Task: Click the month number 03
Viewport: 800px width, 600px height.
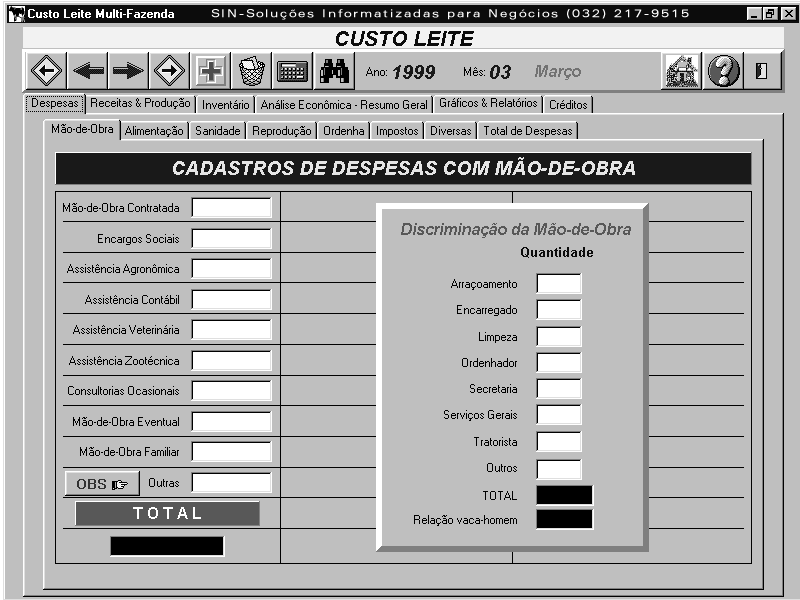Action: pyautogui.click(x=500, y=72)
